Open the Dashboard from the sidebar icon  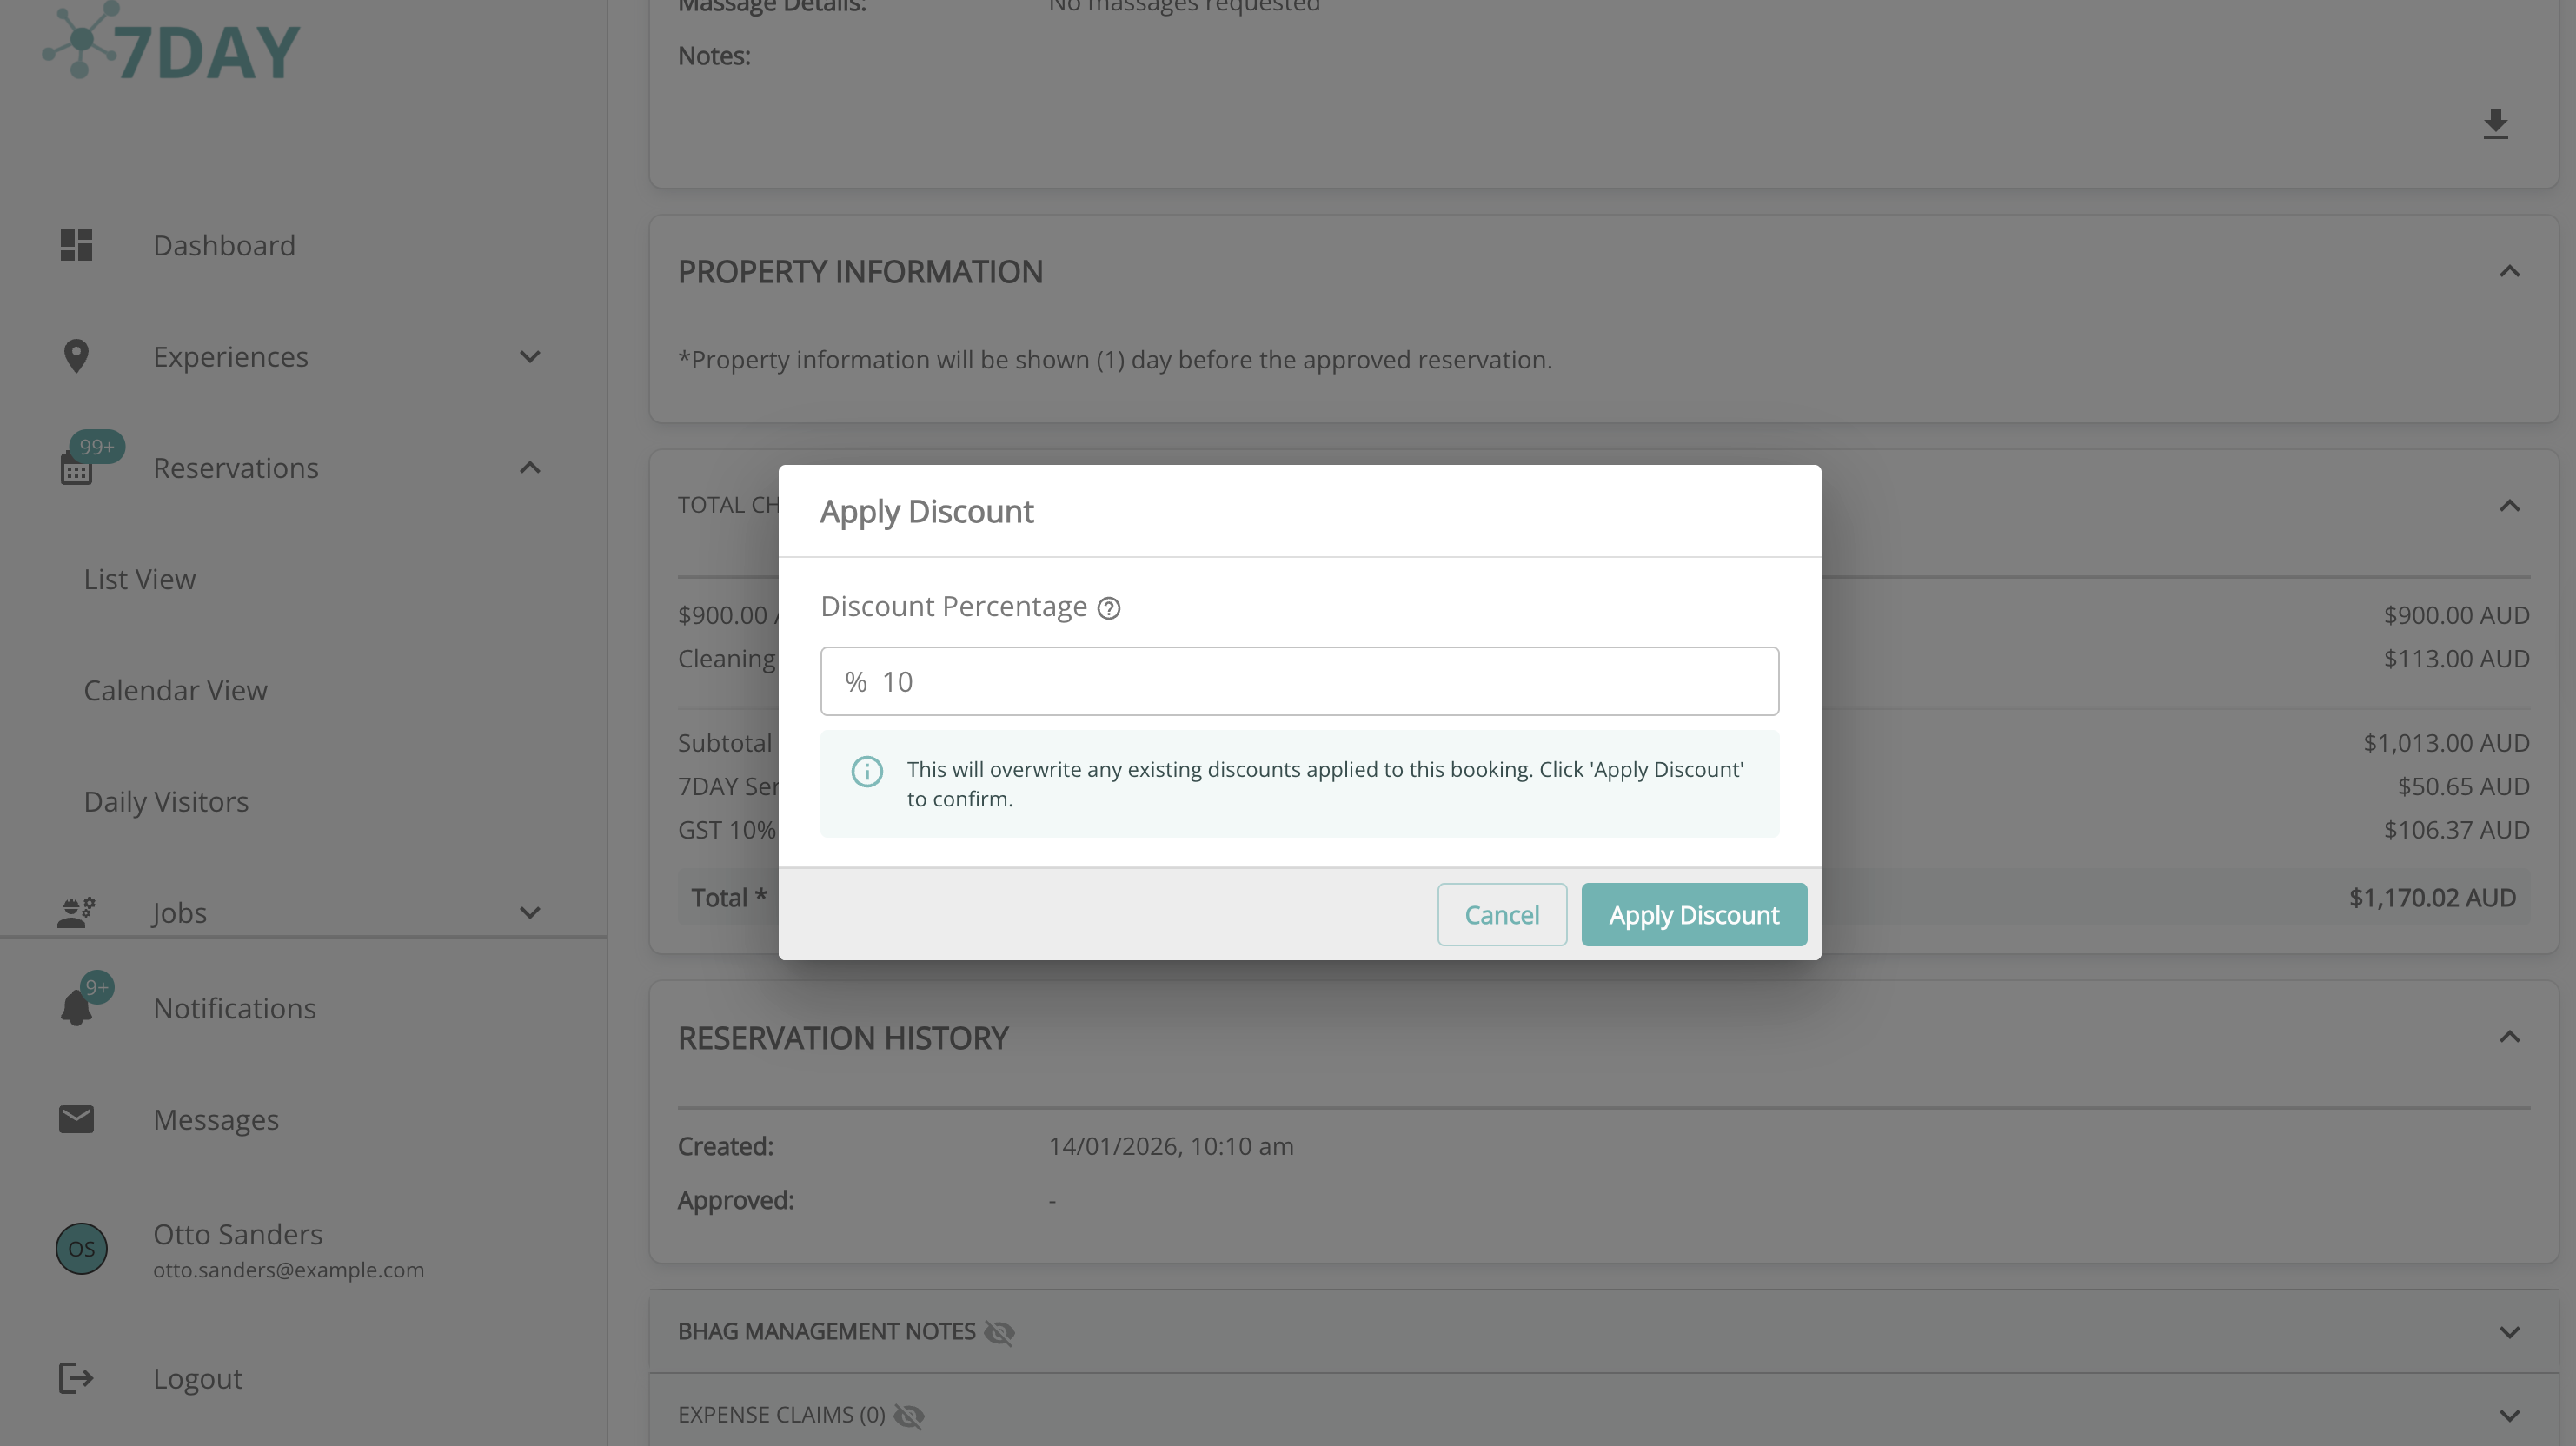(x=76, y=245)
